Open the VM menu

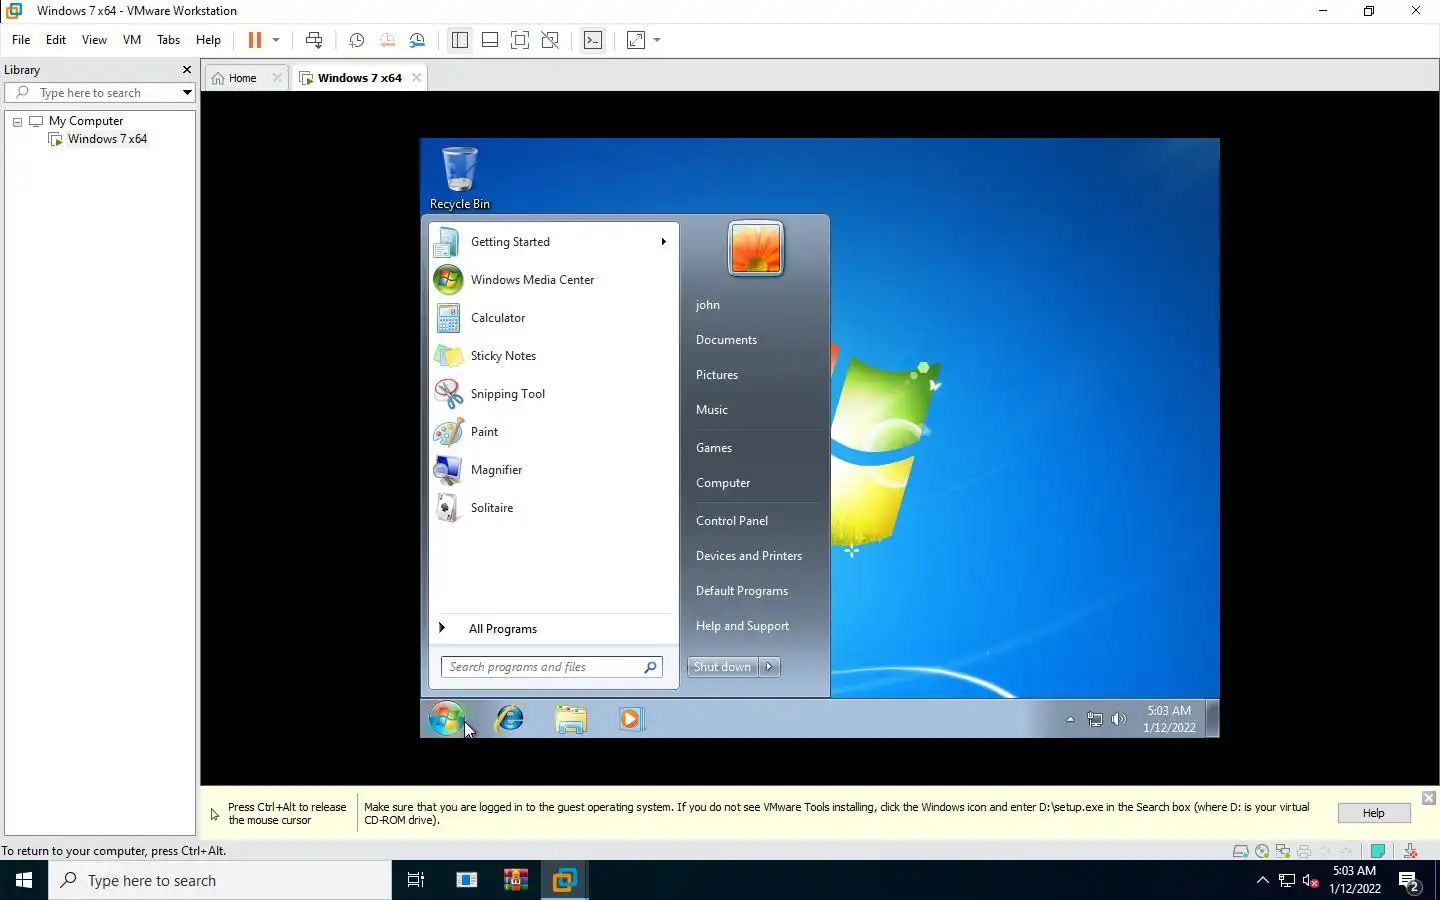(x=131, y=40)
